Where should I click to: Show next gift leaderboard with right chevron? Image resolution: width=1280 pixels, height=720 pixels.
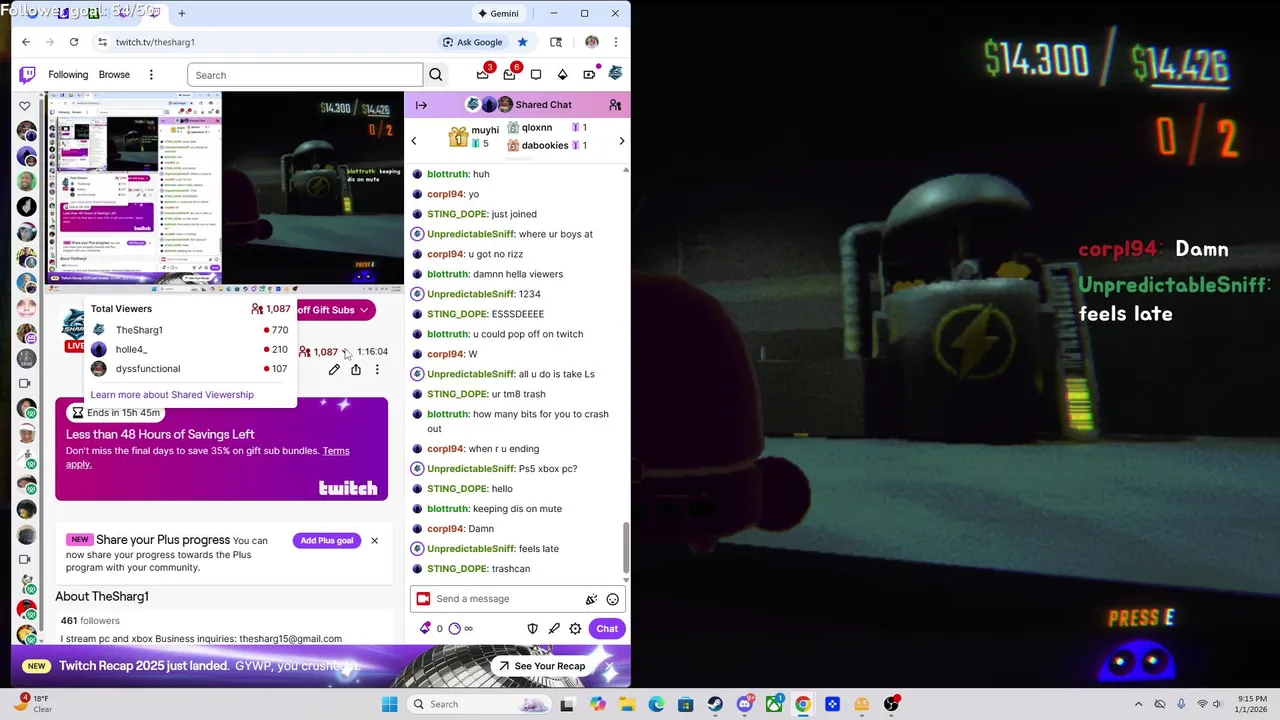[x=621, y=141]
